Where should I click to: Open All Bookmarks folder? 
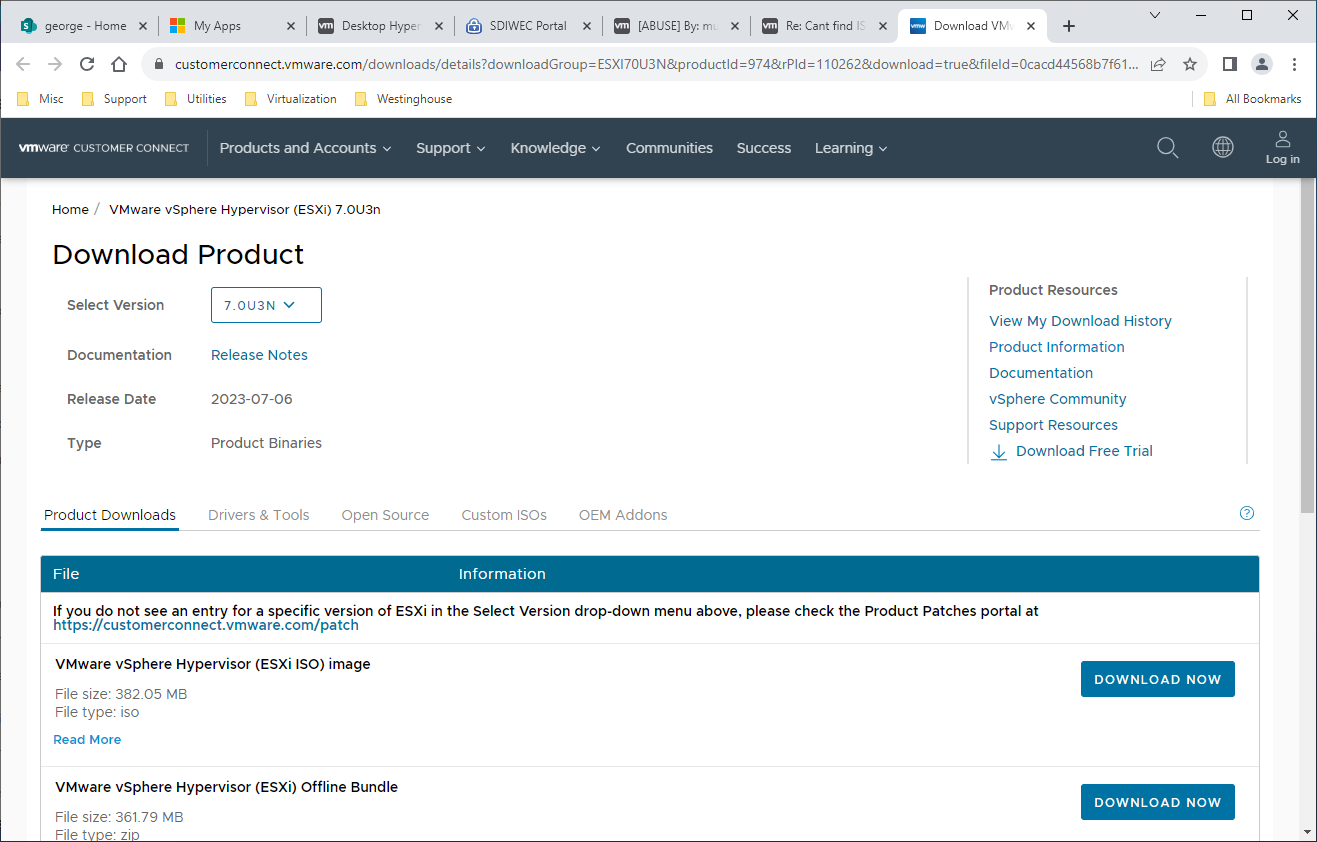tap(1252, 99)
